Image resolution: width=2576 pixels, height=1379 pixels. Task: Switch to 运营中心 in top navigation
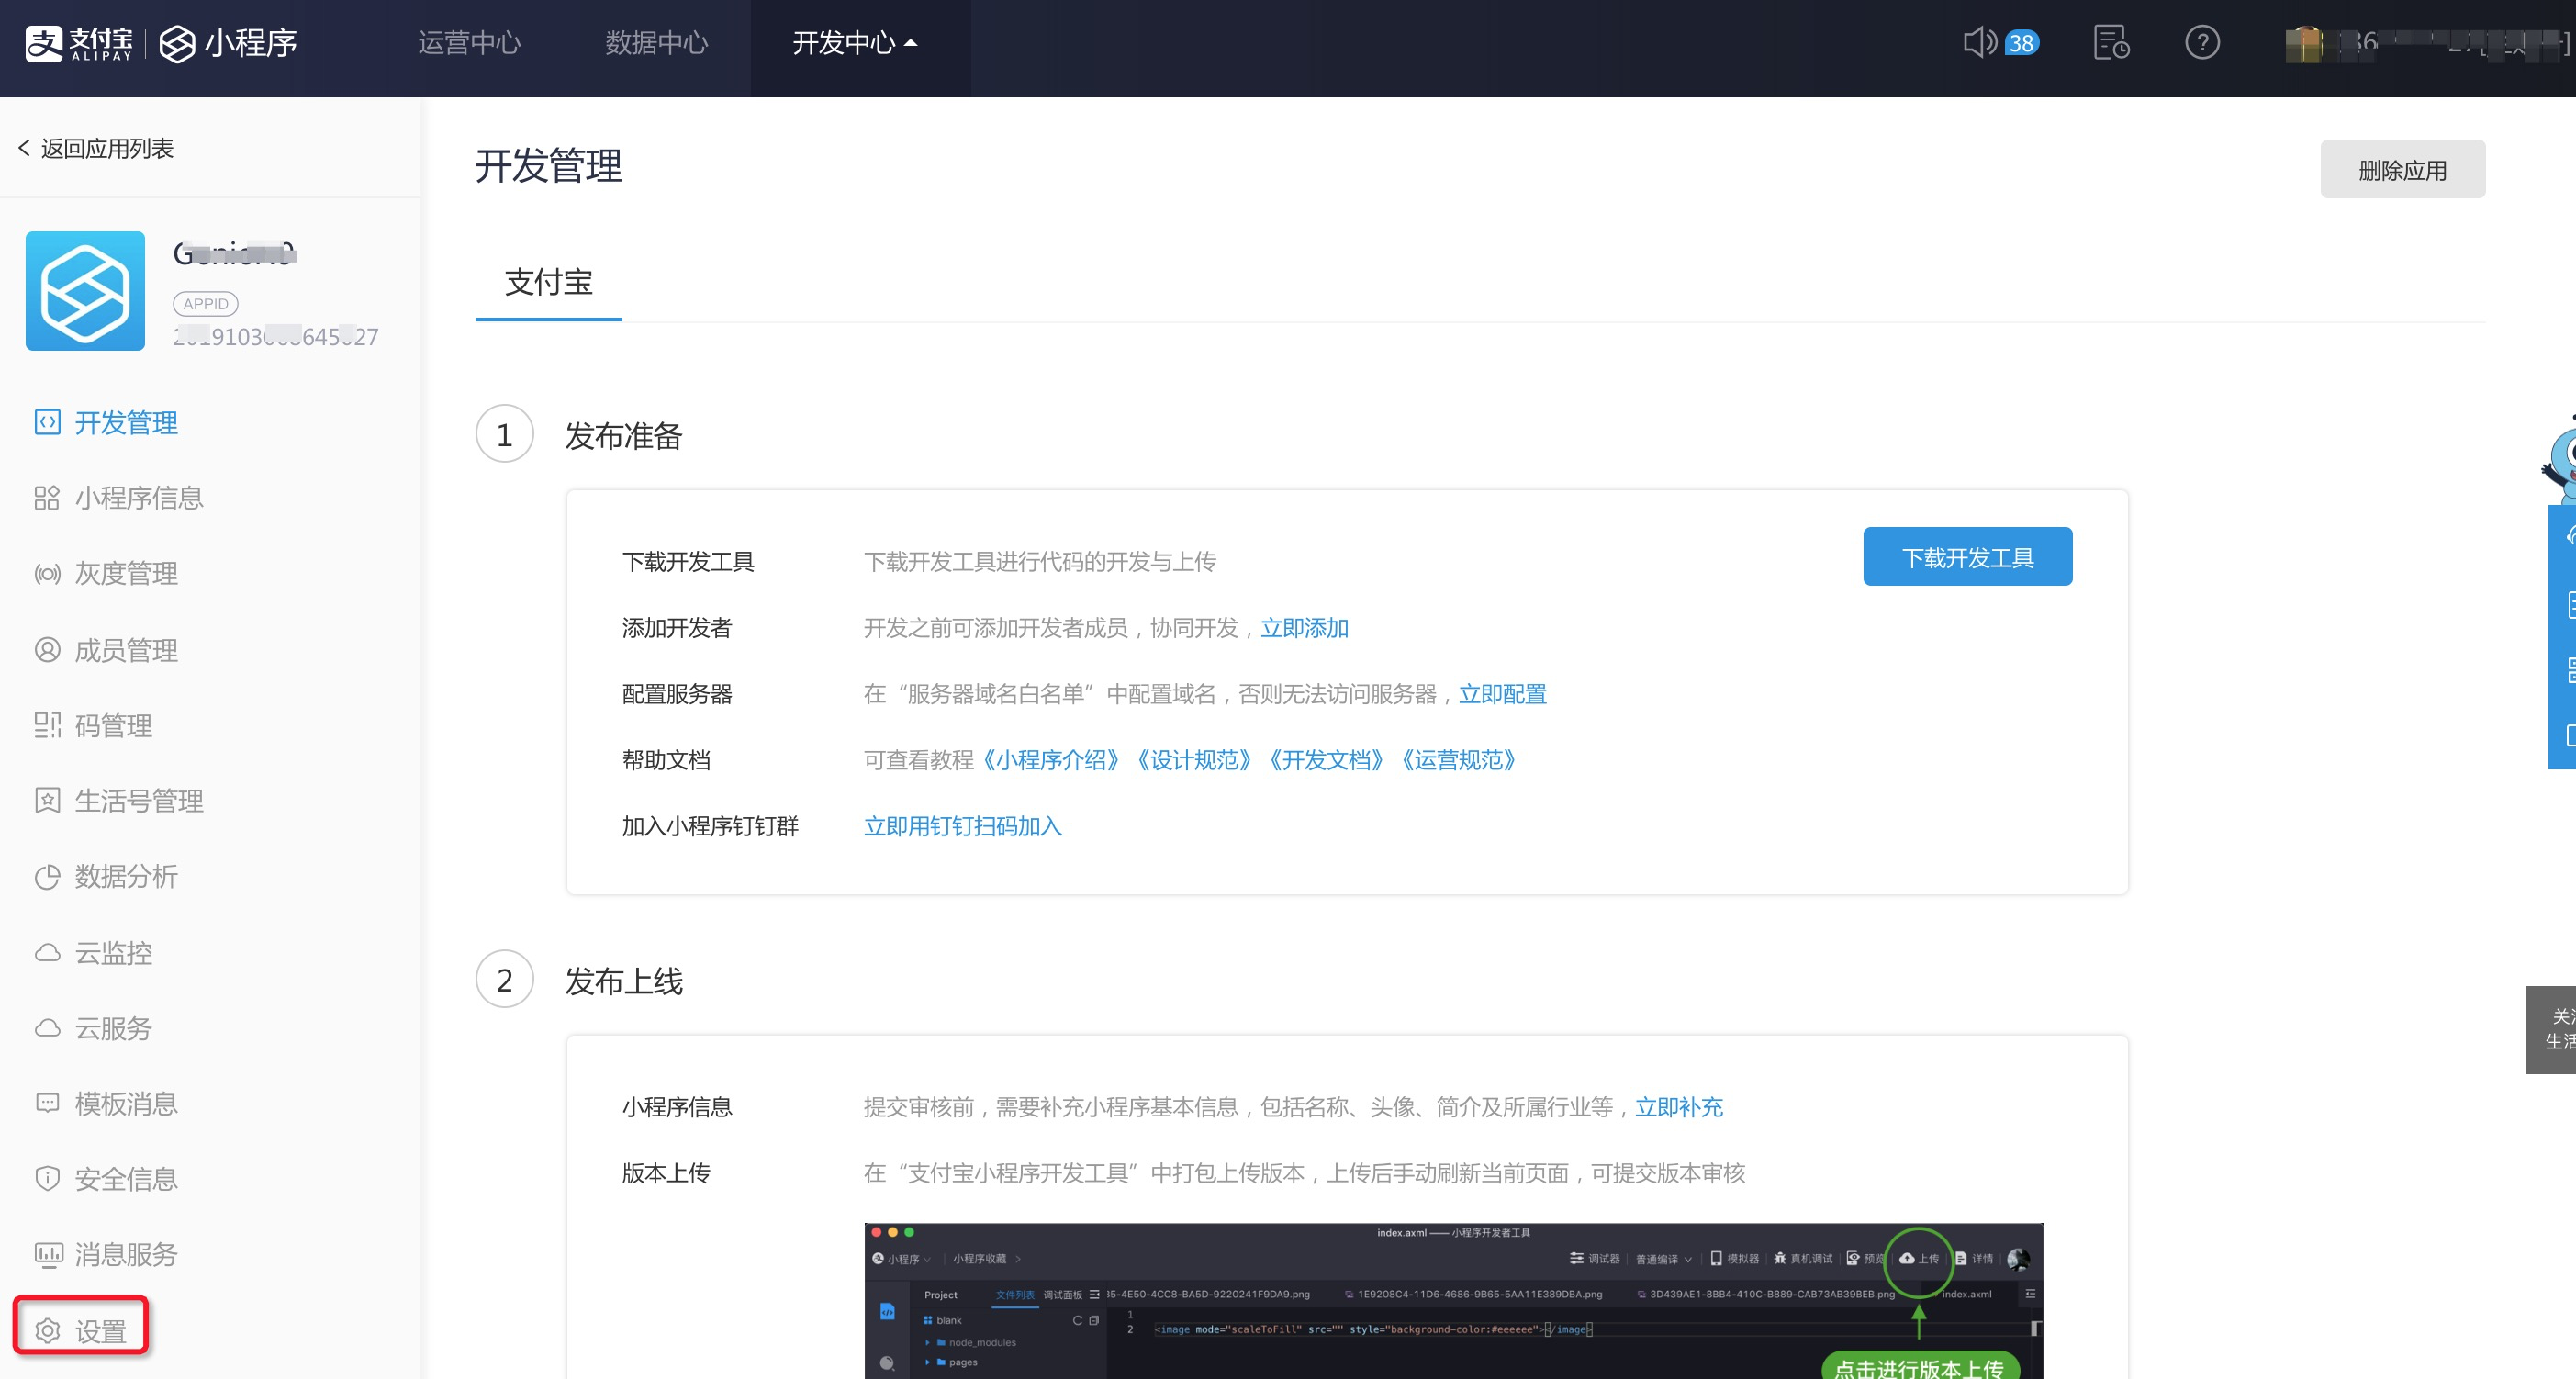[469, 43]
